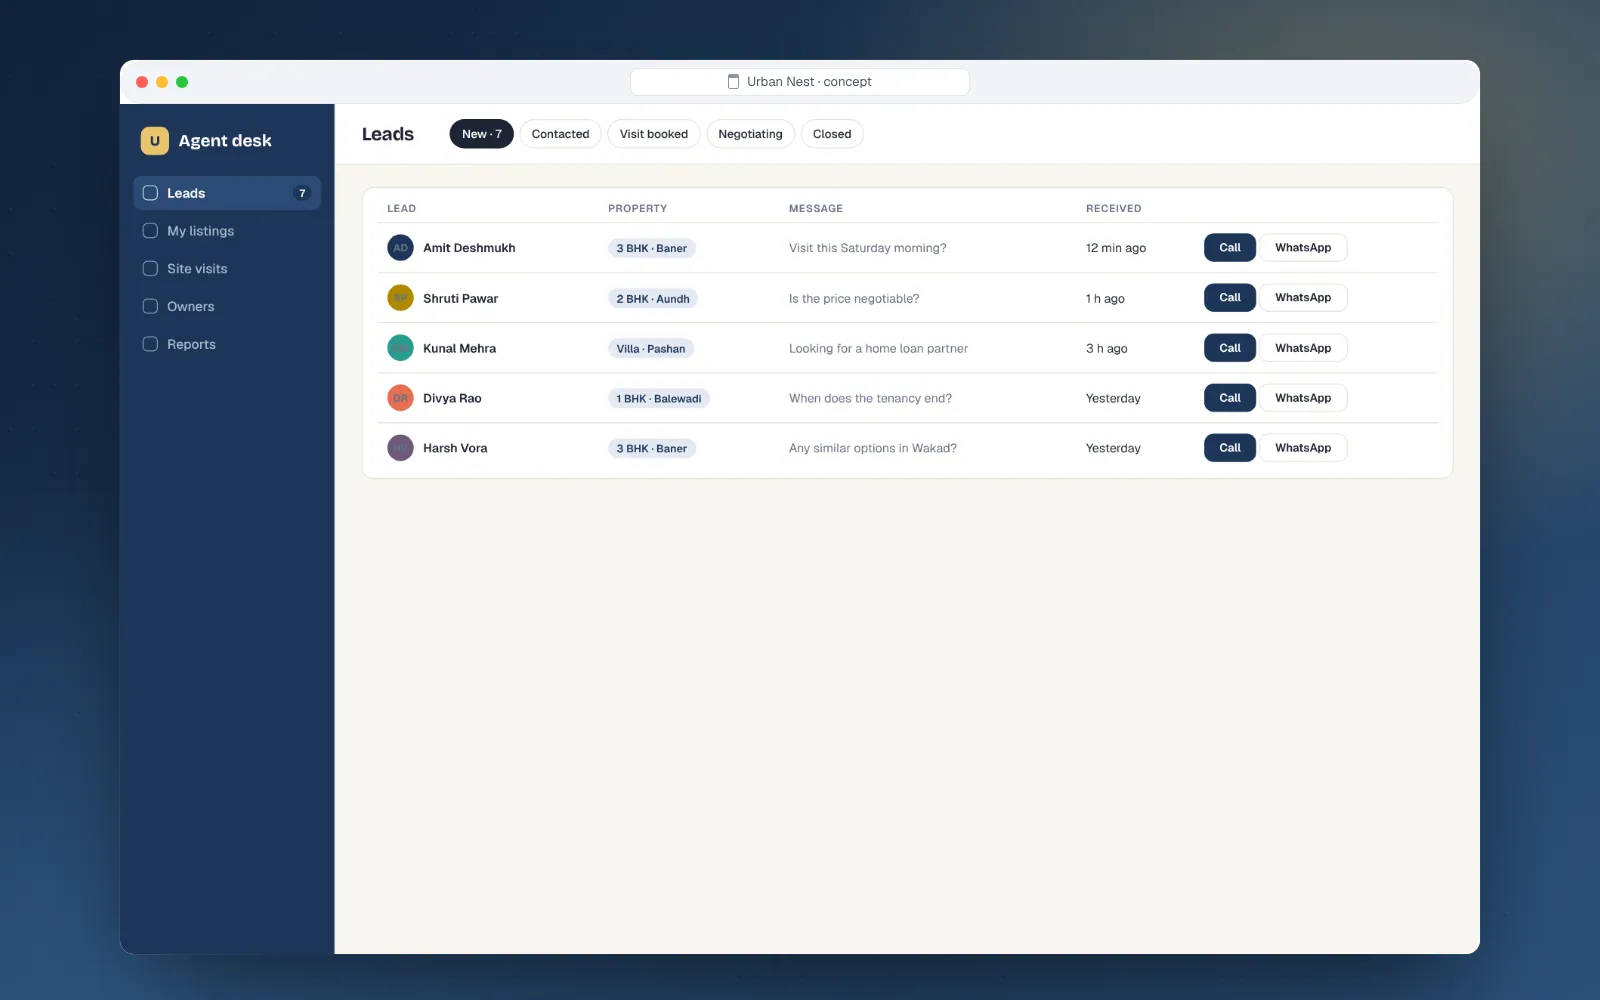
Task: Click the Leads count badge in sidebar
Action: 302,193
